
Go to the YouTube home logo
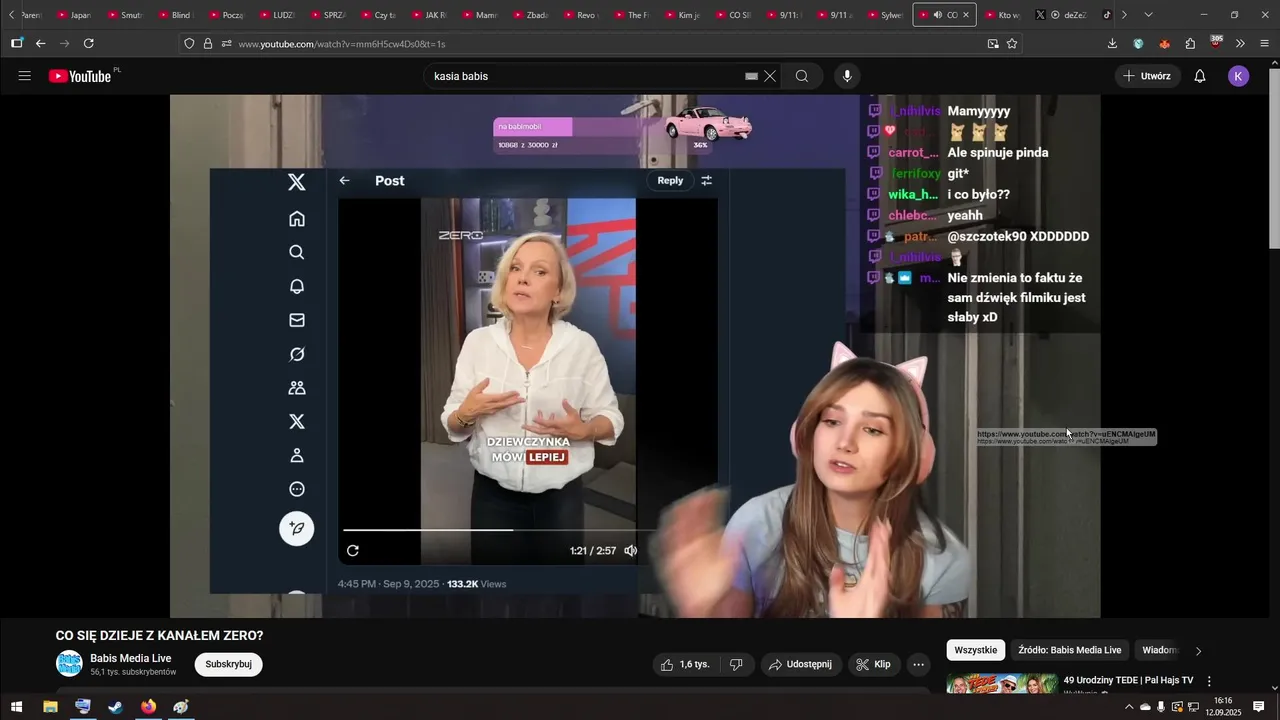82,76
